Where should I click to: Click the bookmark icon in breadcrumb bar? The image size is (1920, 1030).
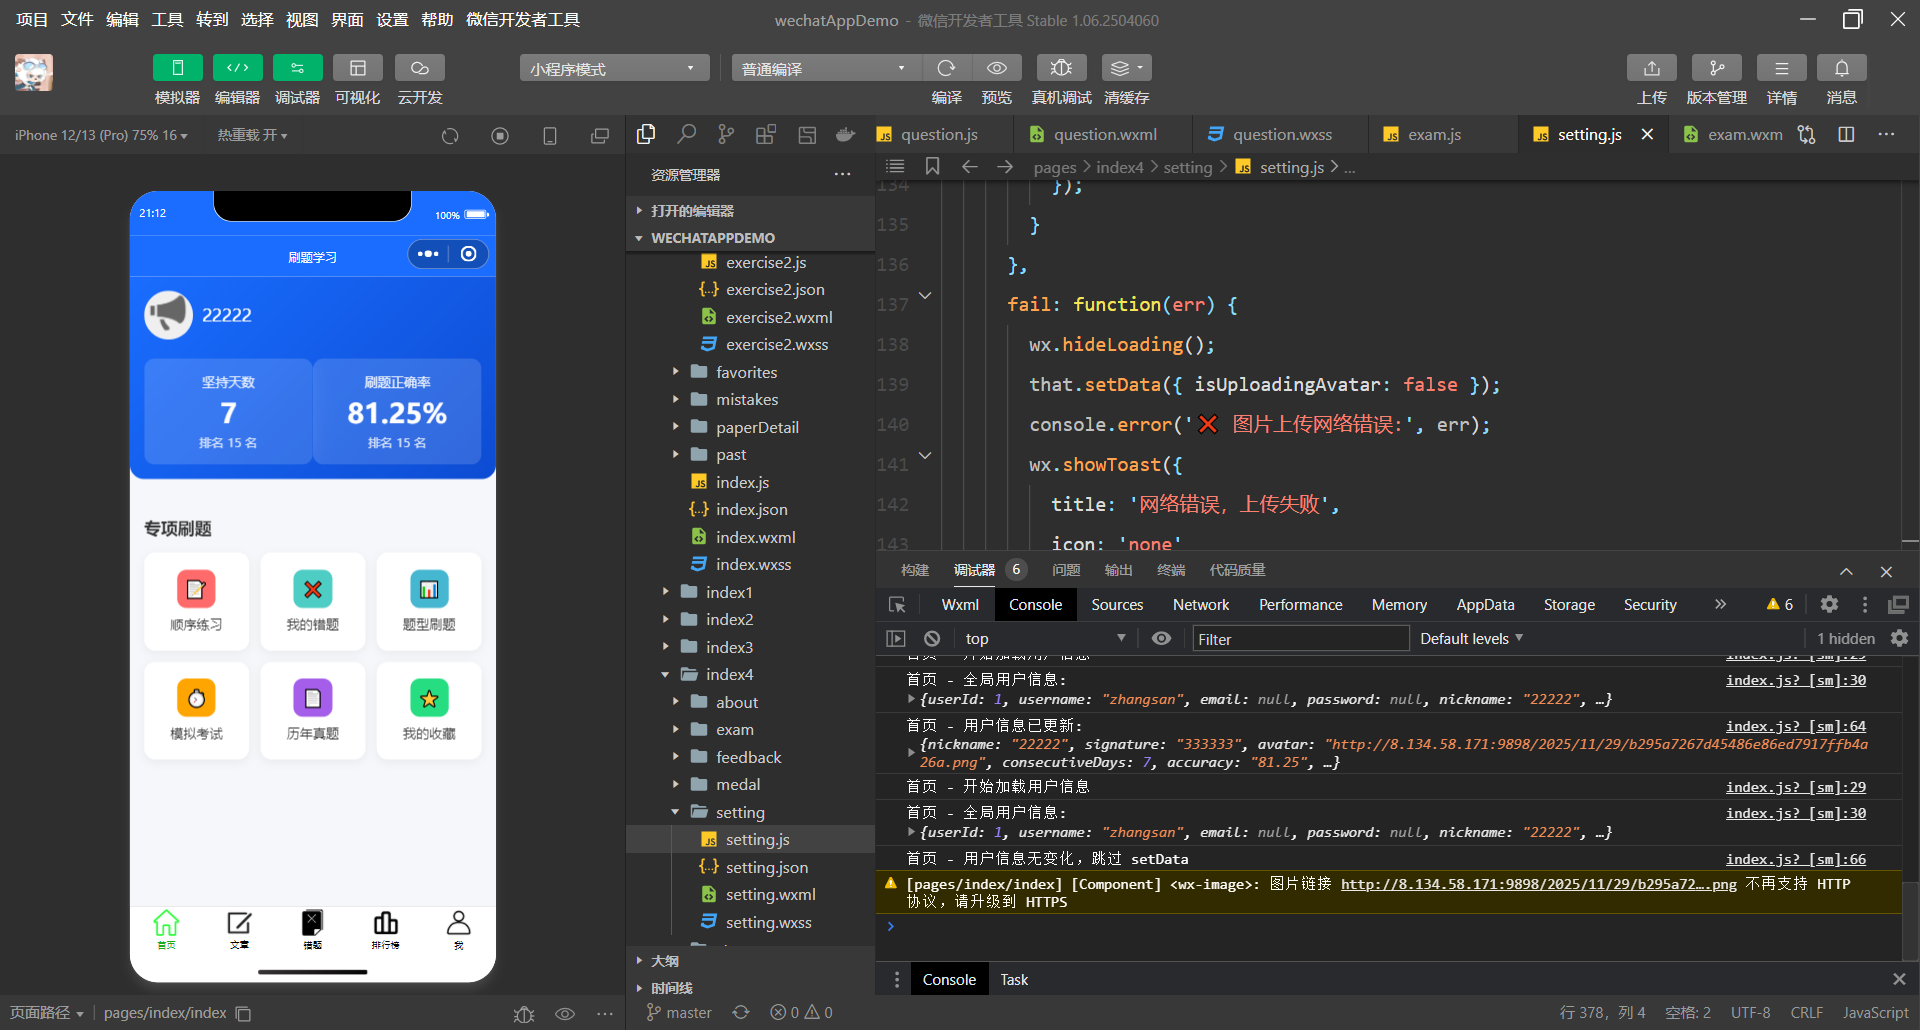point(932,166)
